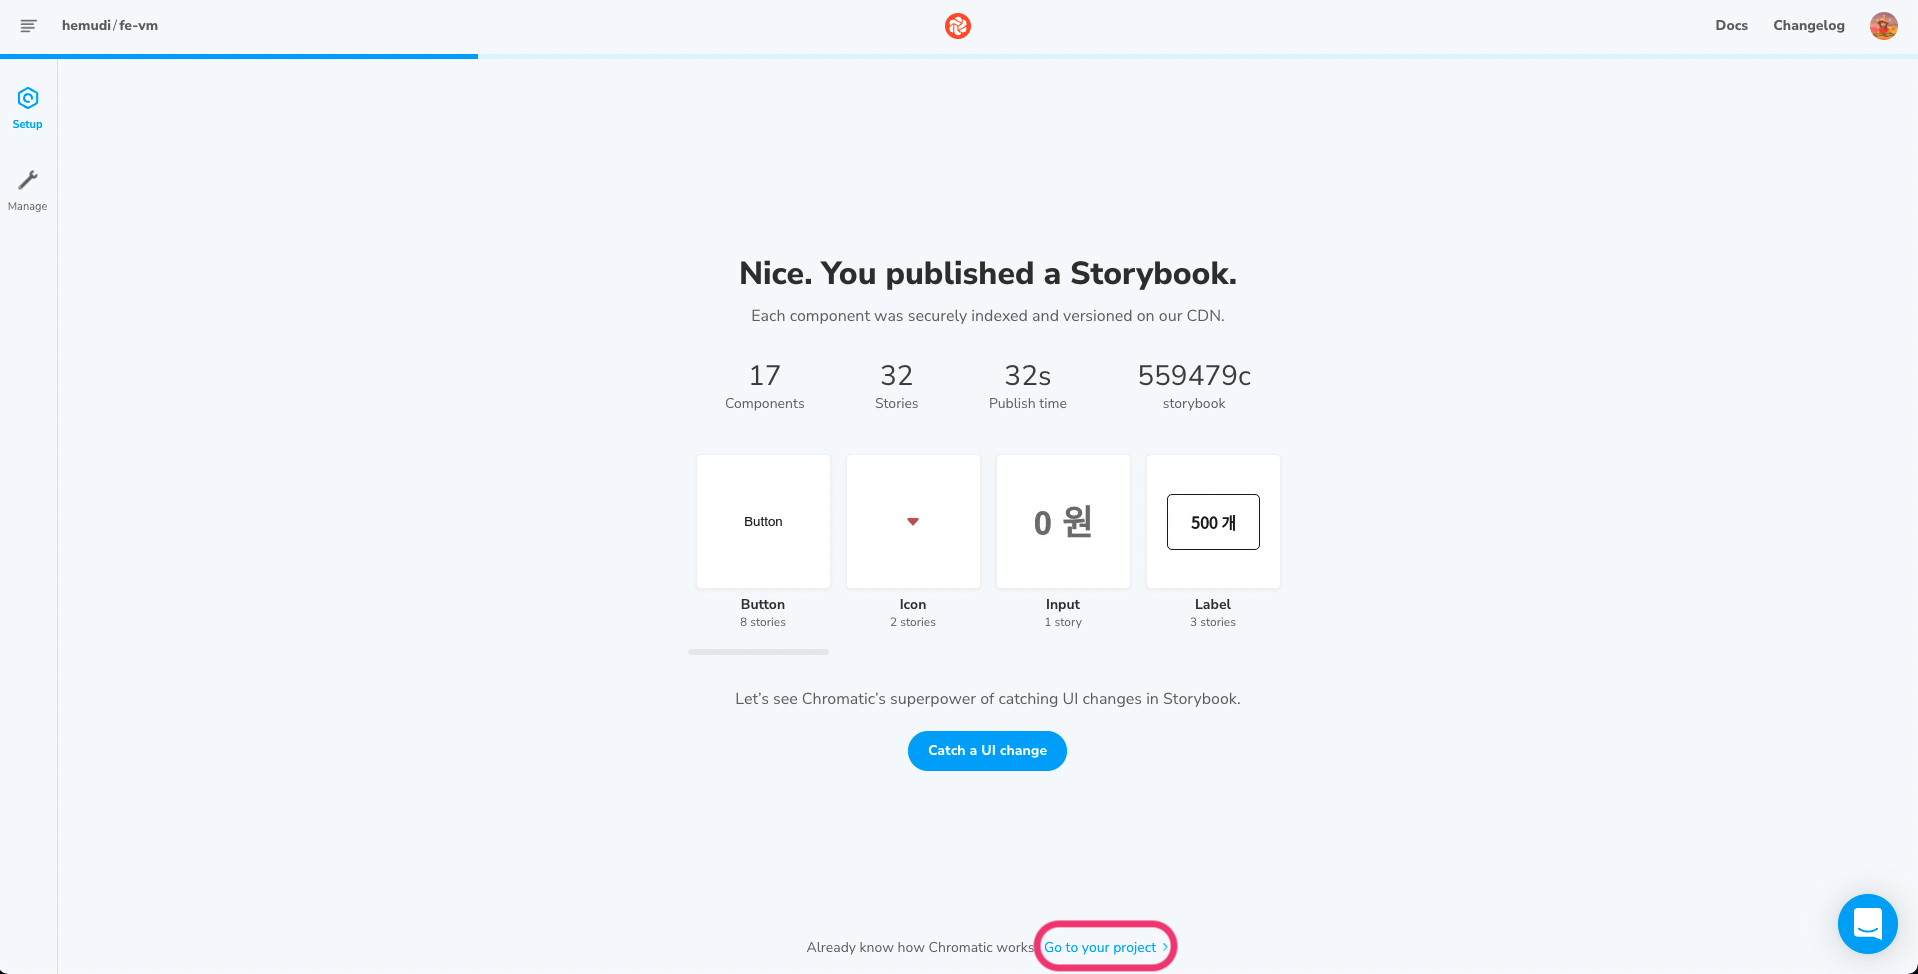Open the chat support widget

1867,923
